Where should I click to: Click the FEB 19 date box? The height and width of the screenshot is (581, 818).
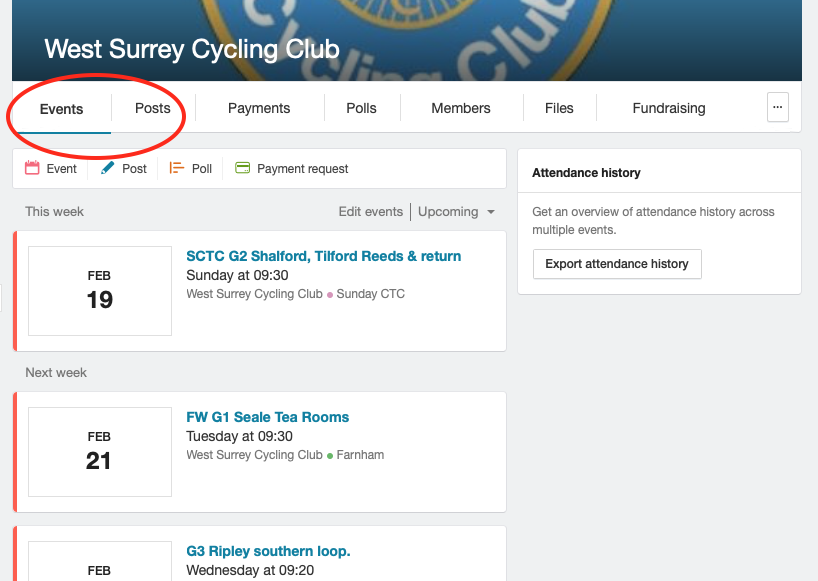(100, 291)
